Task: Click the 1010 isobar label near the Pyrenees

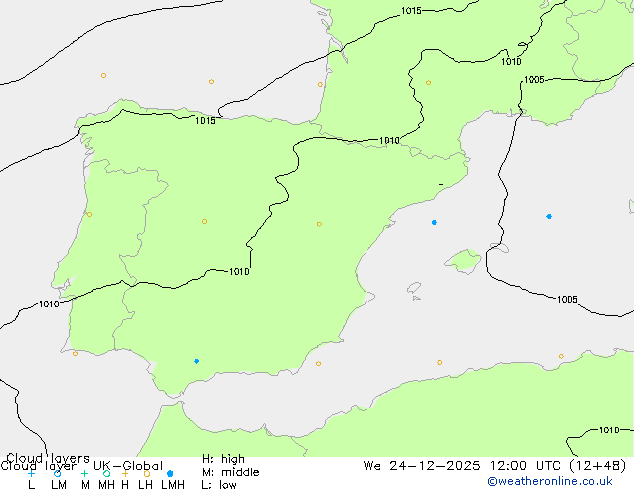Action: point(389,140)
